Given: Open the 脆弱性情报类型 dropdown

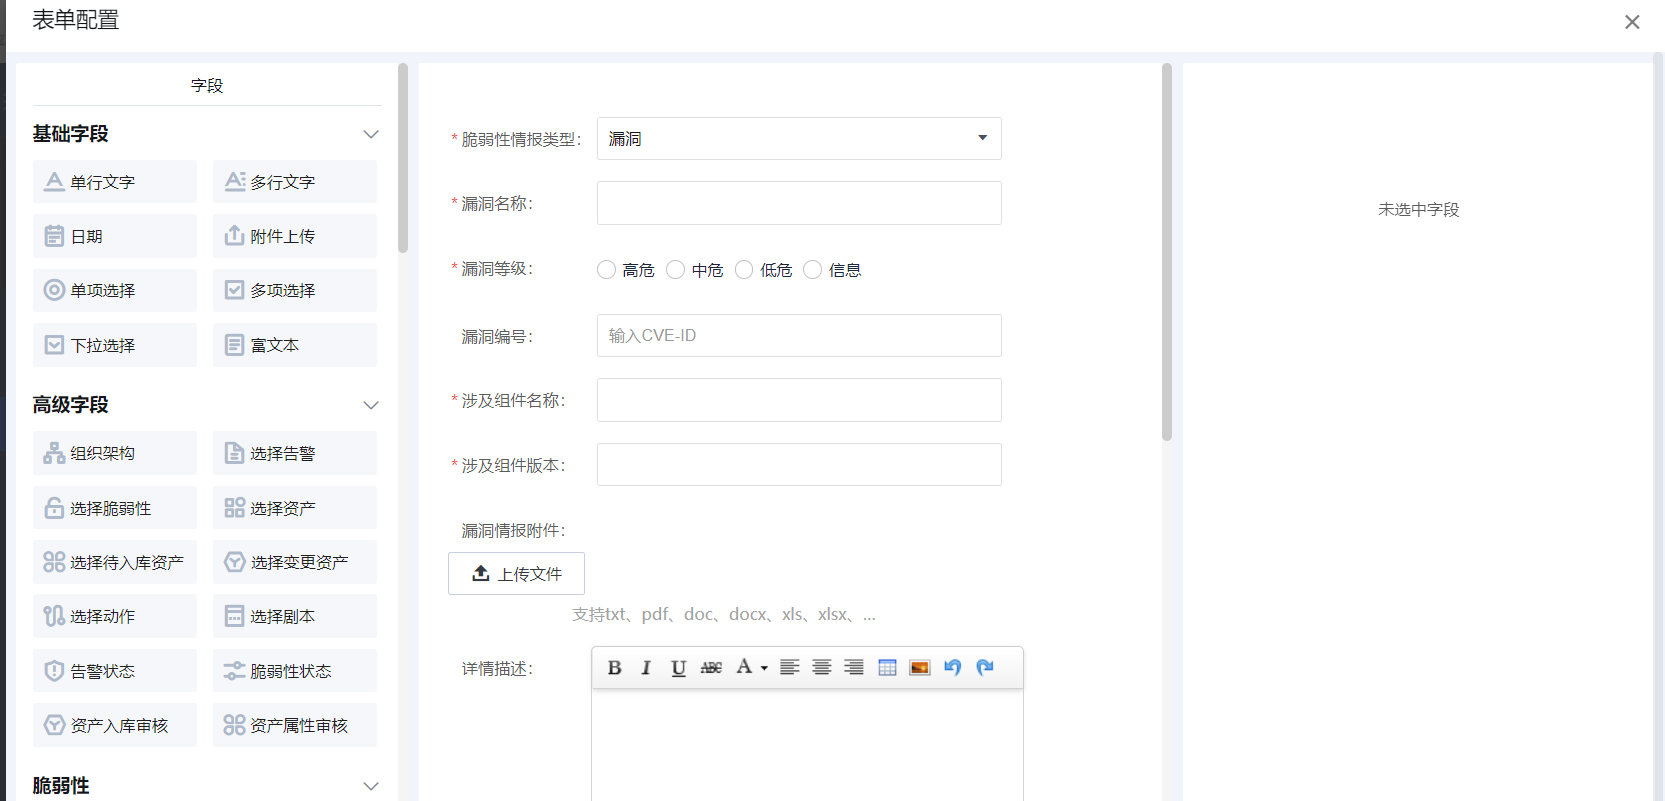Looking at the screenshot, I should coord(798,139).
